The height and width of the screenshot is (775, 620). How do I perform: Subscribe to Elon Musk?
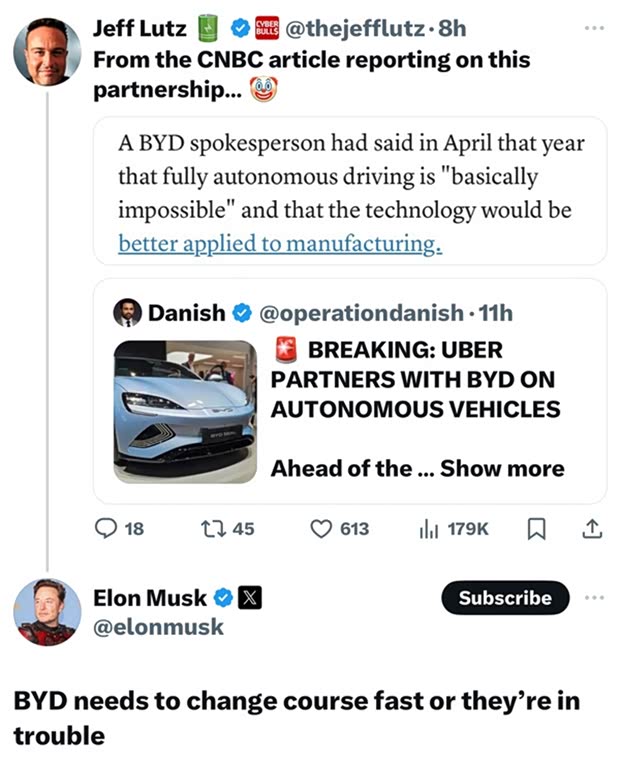point(505,598)
